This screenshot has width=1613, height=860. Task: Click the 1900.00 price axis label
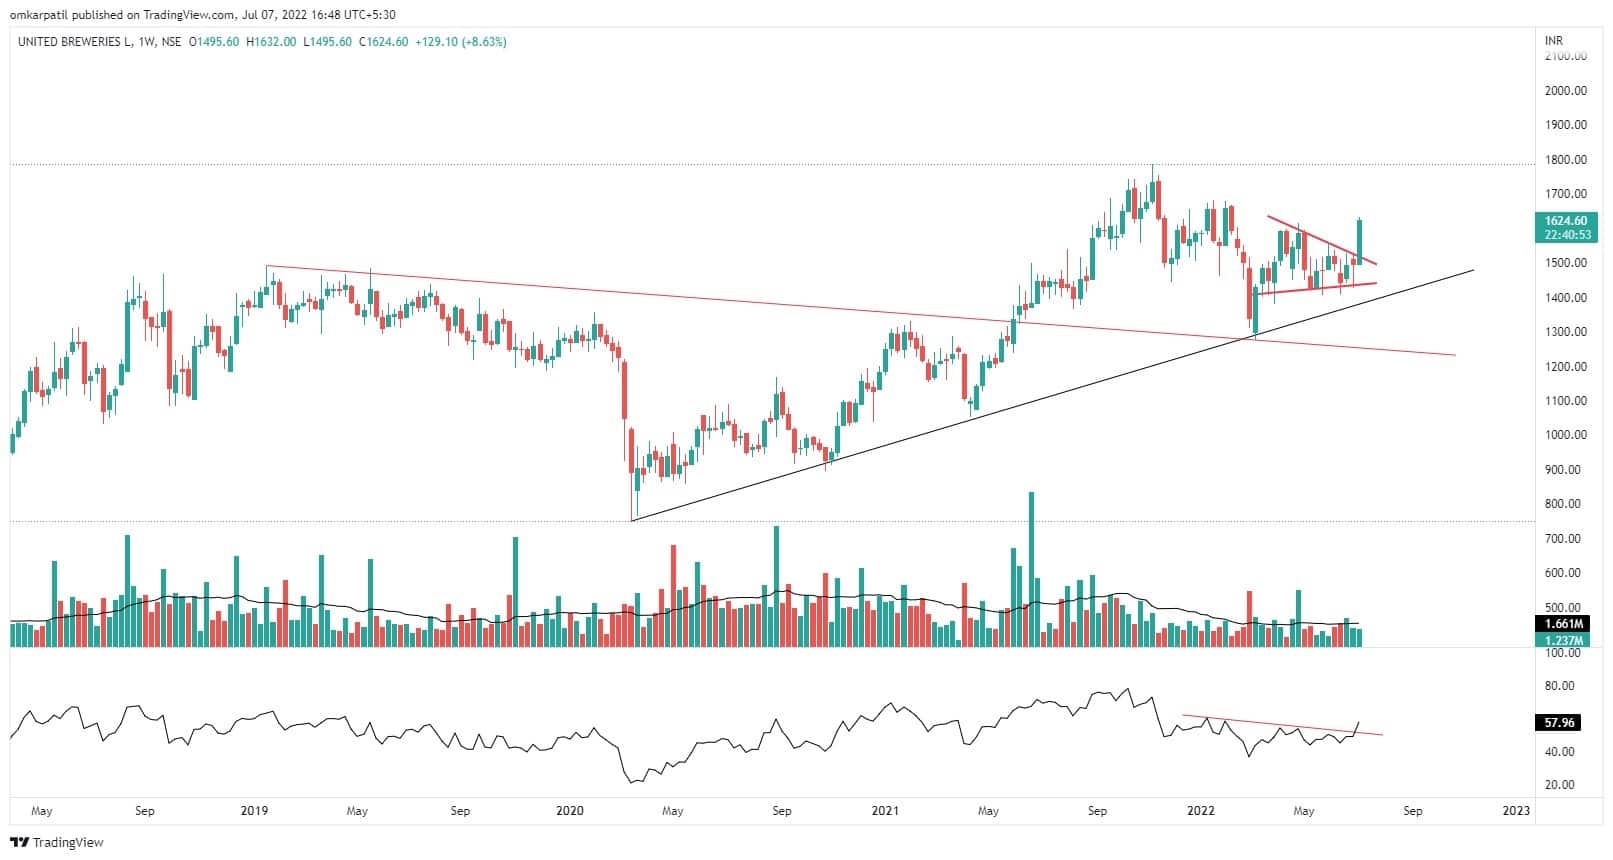point(1566,125)
